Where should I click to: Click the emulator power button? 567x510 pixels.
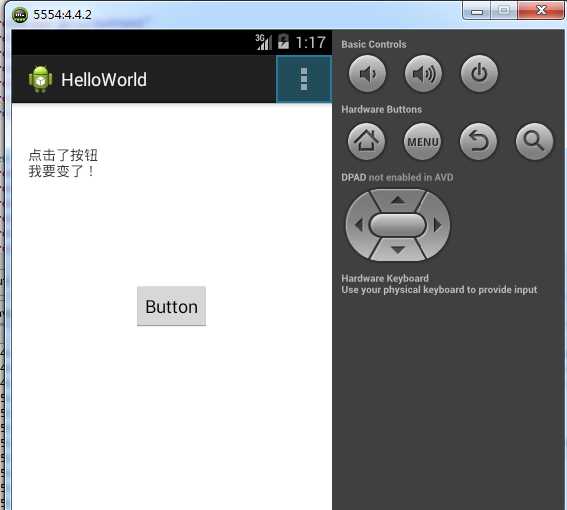coord(479,74)
